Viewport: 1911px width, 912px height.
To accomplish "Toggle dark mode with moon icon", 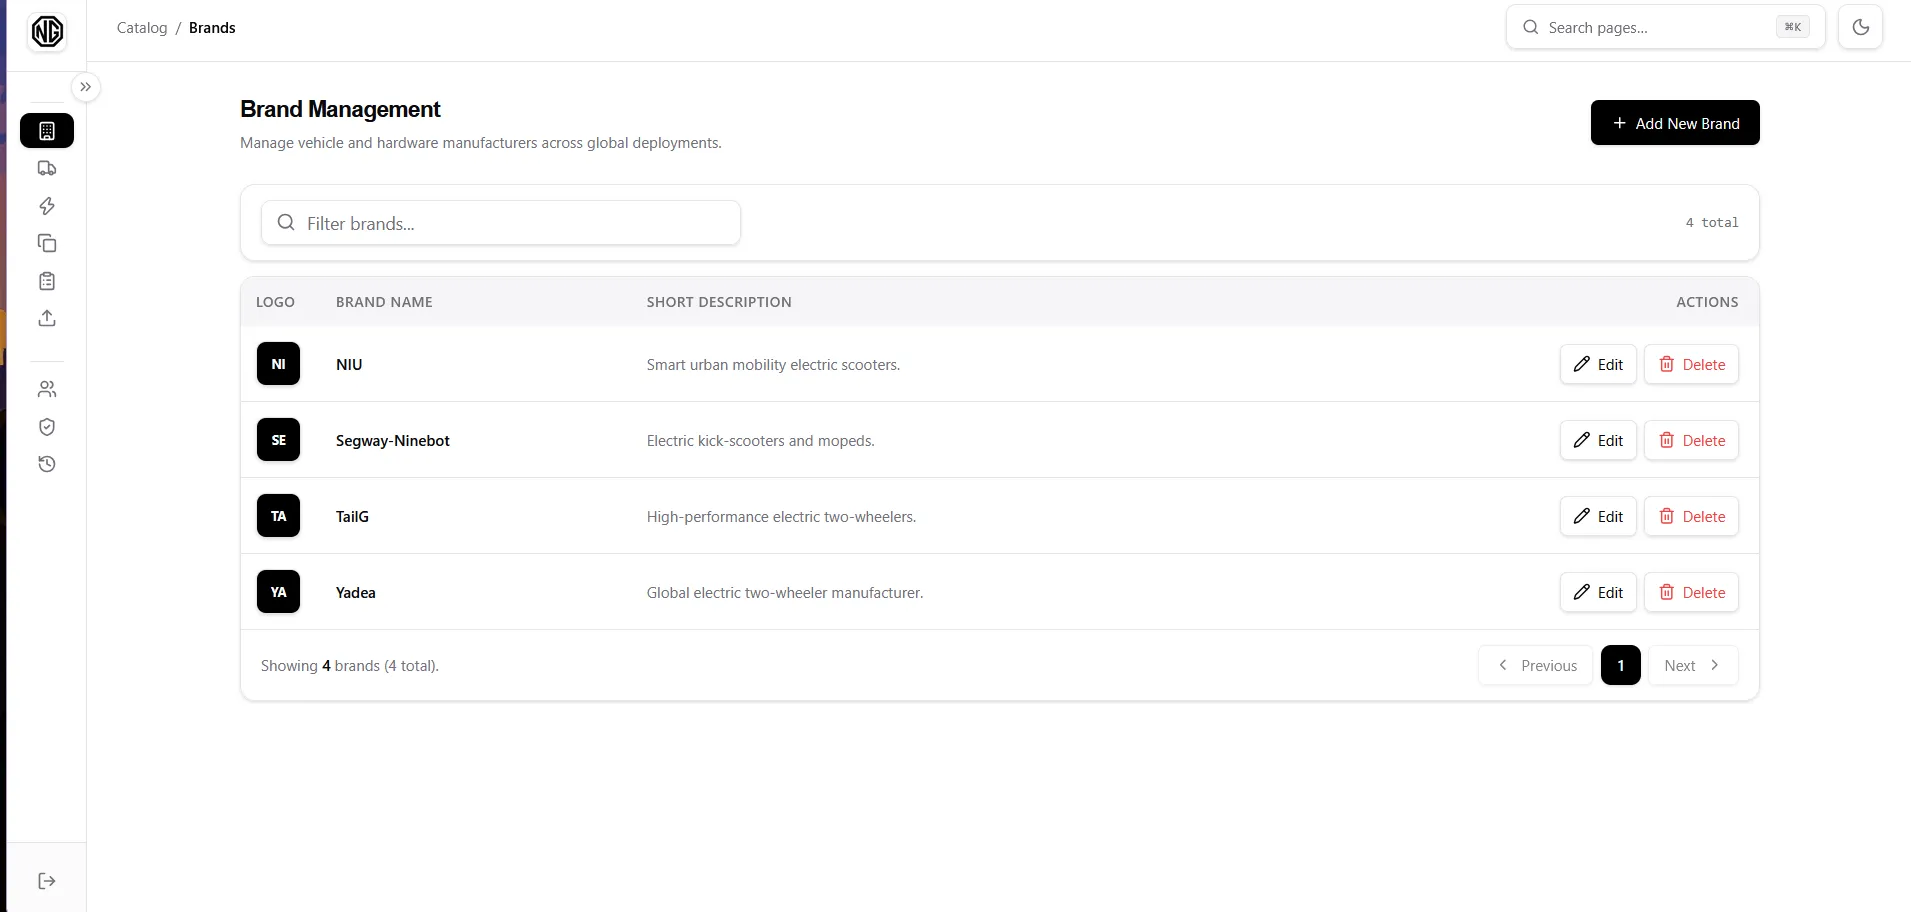I will tap(1860, 27).
